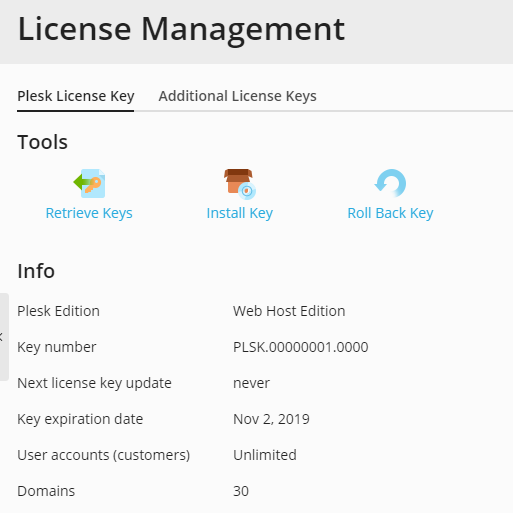Collapse the sidebar using the left edge handle
Screen dimensions: 513x513
coord(4,337)
